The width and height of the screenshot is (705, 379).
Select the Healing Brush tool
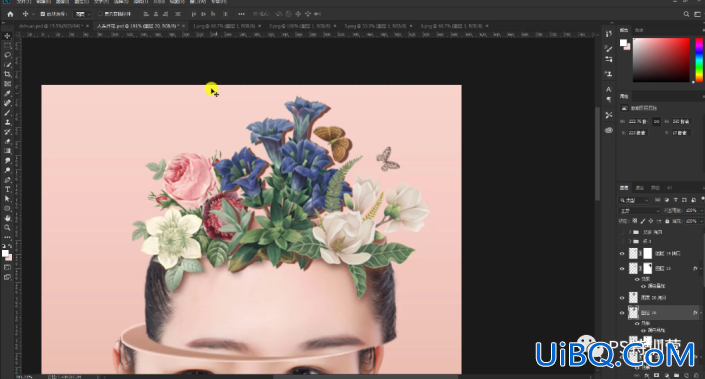[7, 103]
